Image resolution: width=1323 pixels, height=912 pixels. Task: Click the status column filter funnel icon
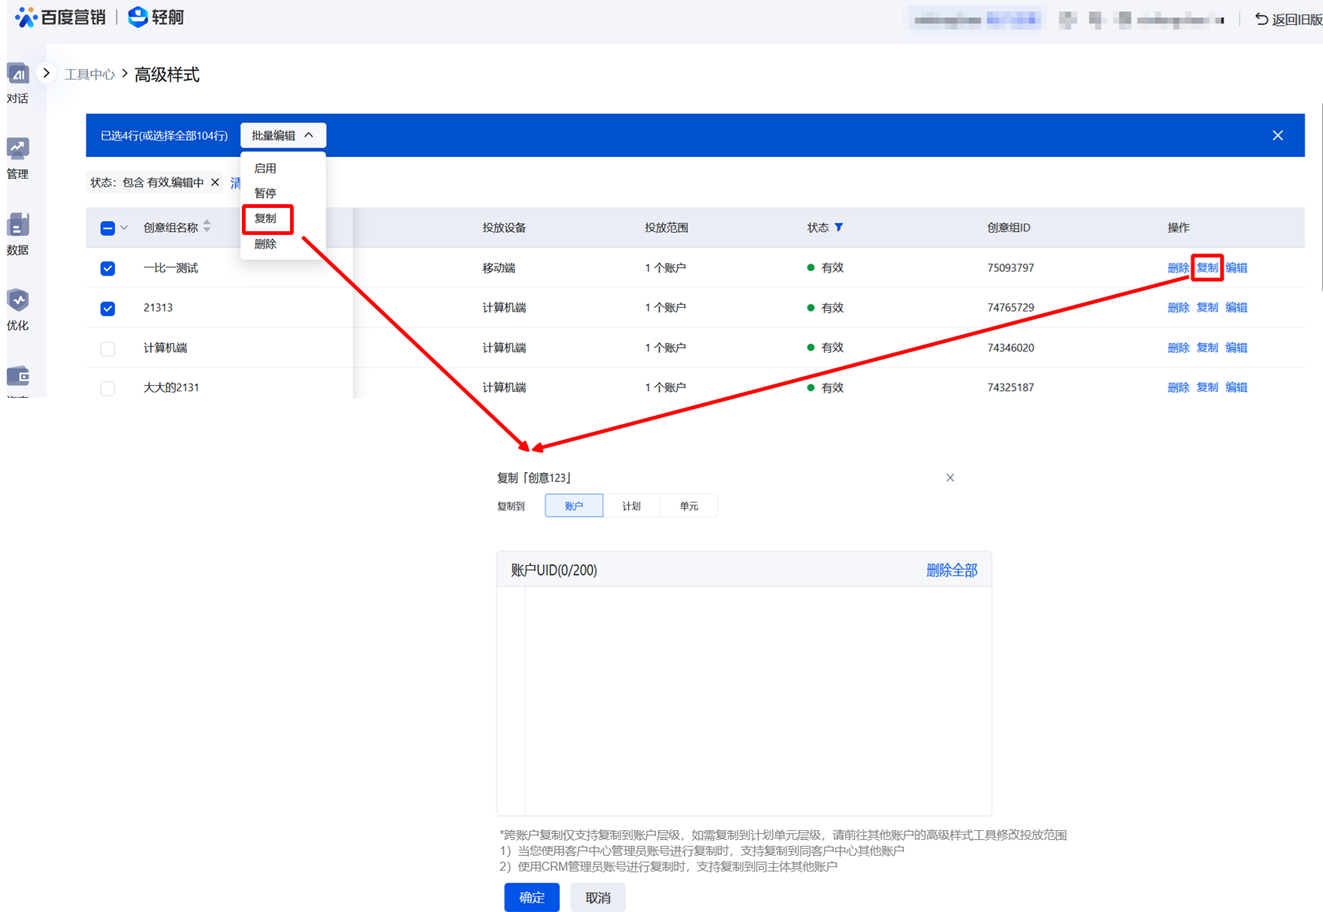pyautogui.click(x=839, y=228)
